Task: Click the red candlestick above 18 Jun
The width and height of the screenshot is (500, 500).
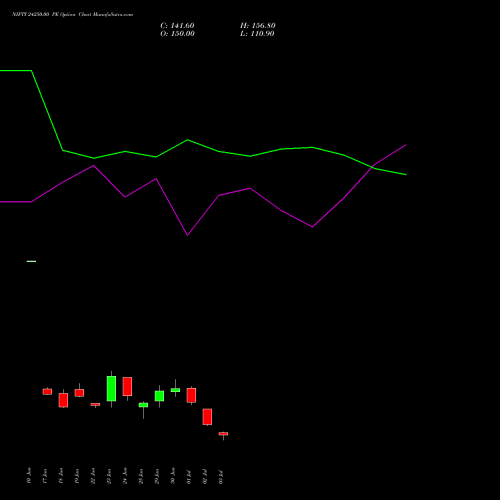Action: pyautogui.click(x=63, y=400)
